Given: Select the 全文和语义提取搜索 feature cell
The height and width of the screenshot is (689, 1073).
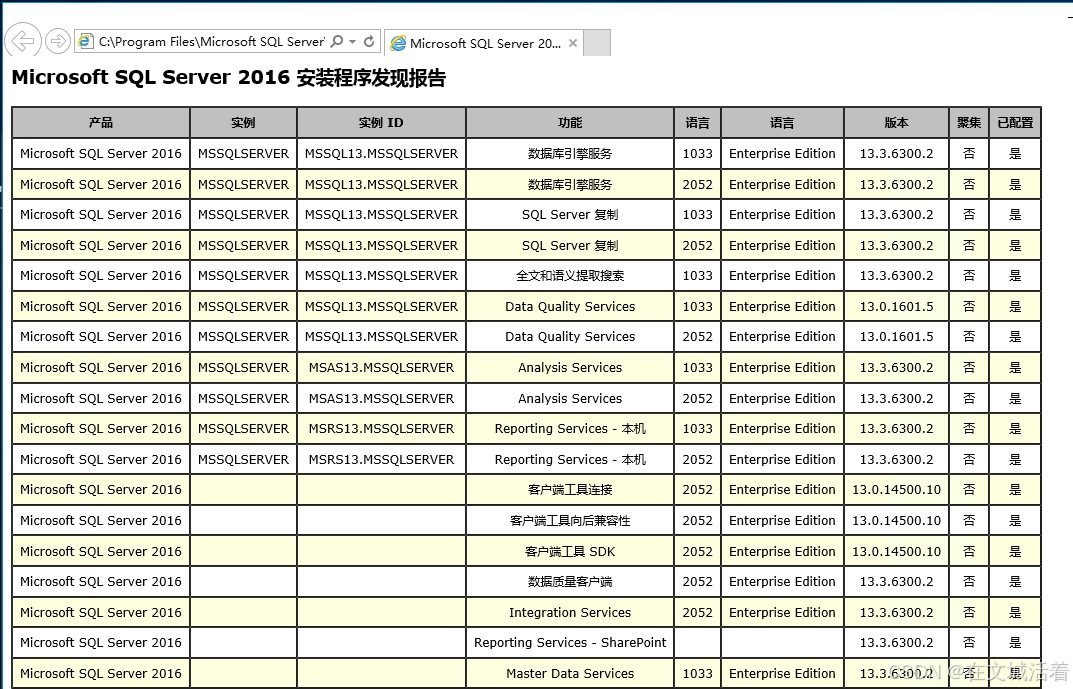Looking at the screenshot, I should click(570, 276).
